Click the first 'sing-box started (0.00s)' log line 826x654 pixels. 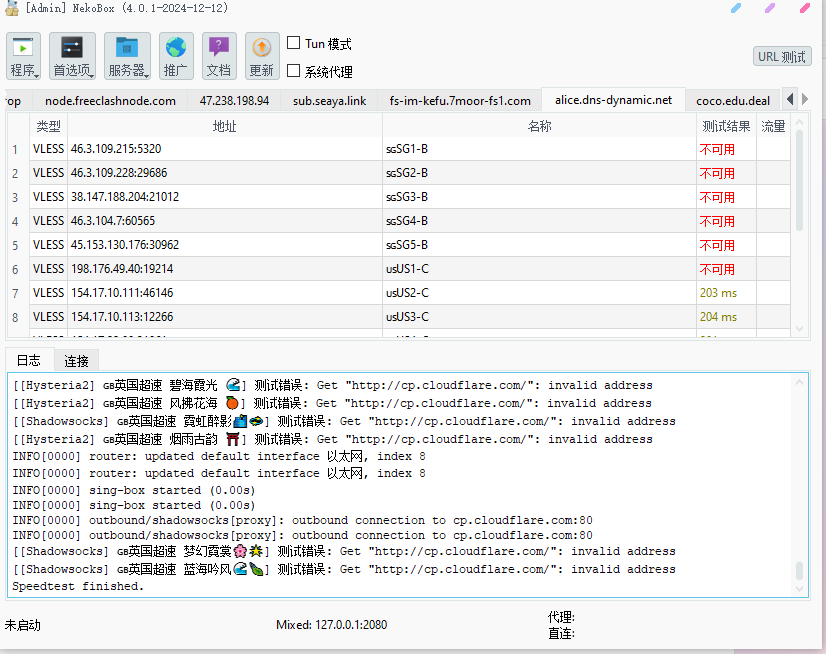(x=134, y=490)
